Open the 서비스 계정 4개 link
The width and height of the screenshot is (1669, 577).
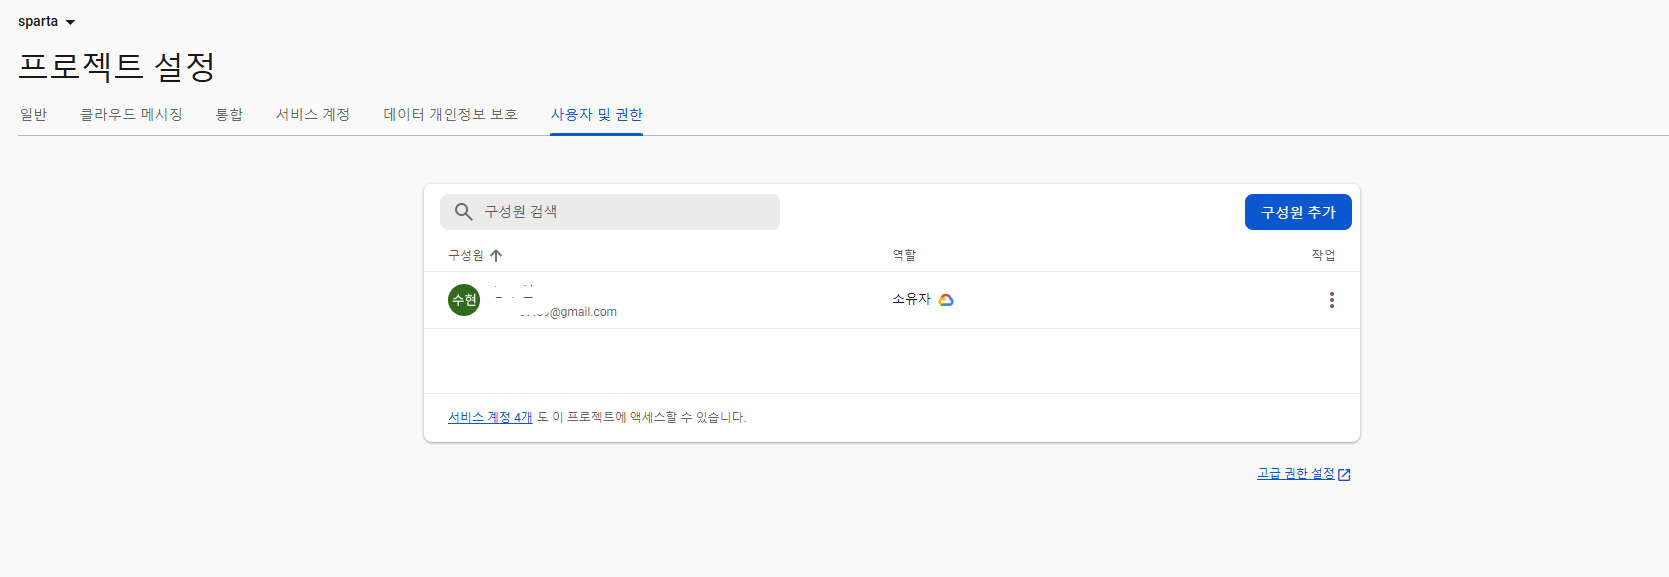(x=490, y=418)
